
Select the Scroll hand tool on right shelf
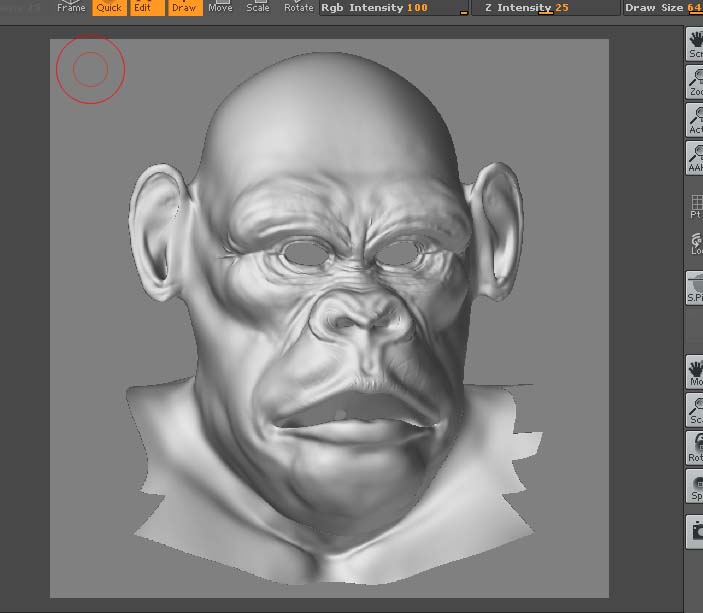click(x=694, y=43)
